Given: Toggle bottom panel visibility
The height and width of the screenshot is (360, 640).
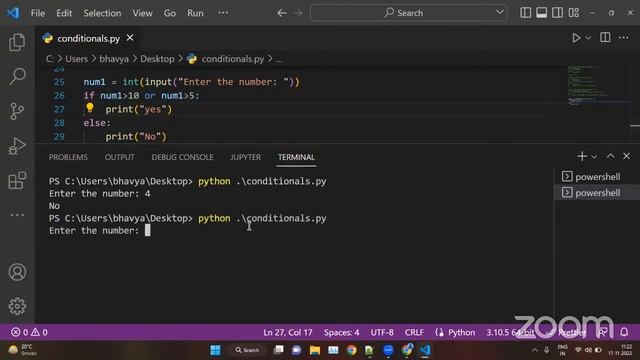Looking at the screenshot, I should pyautogui.click(x=542, y=13).
